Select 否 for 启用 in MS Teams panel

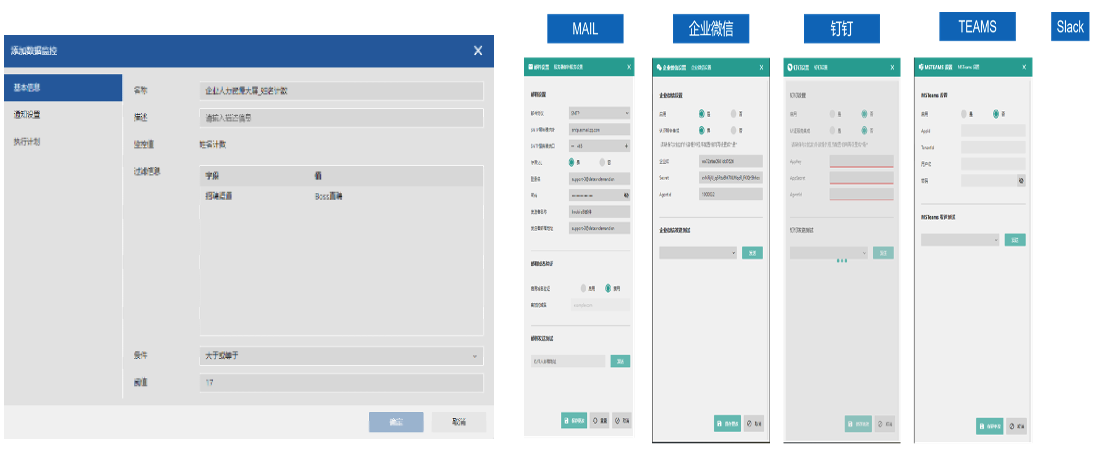996,114
